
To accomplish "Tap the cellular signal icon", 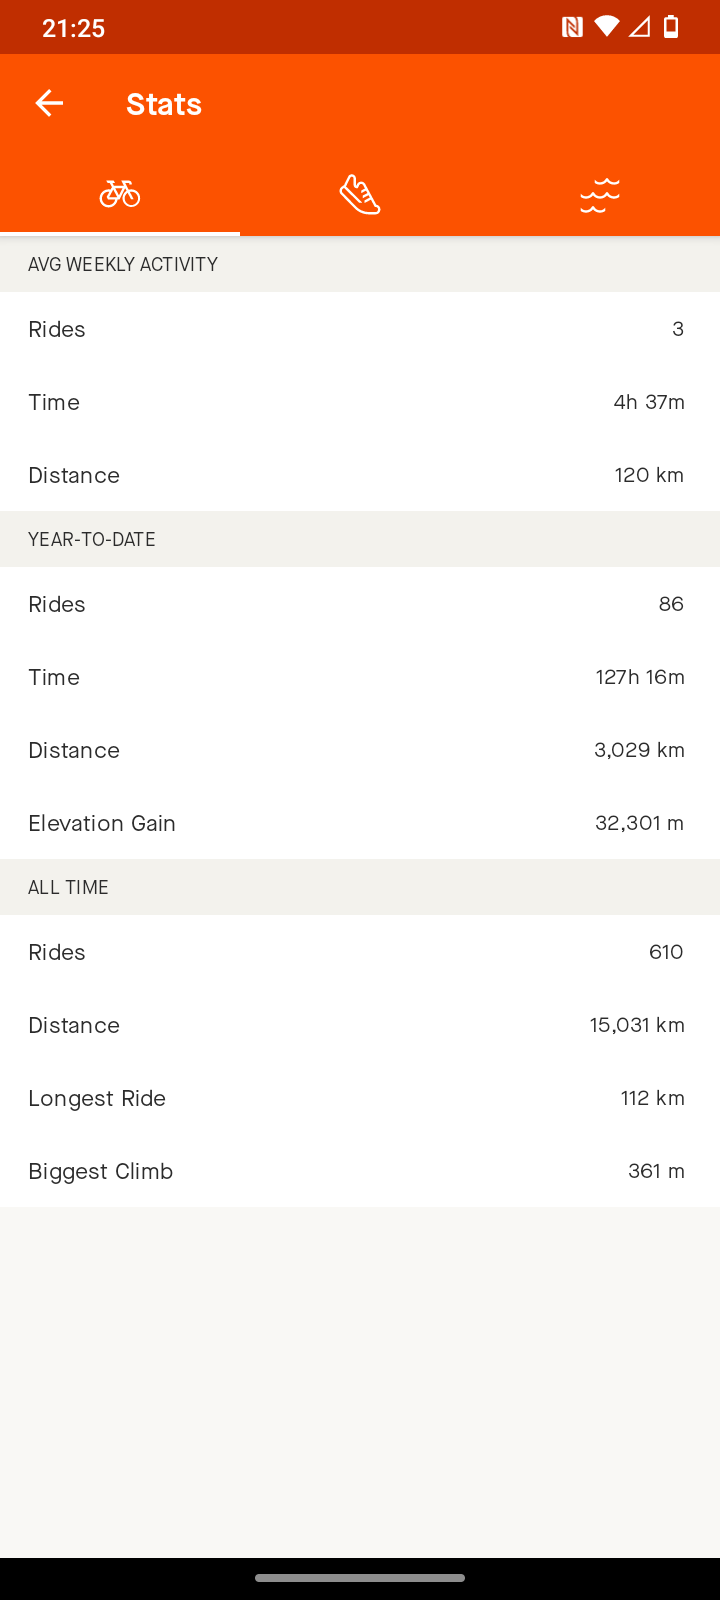I will click(639, 27).
